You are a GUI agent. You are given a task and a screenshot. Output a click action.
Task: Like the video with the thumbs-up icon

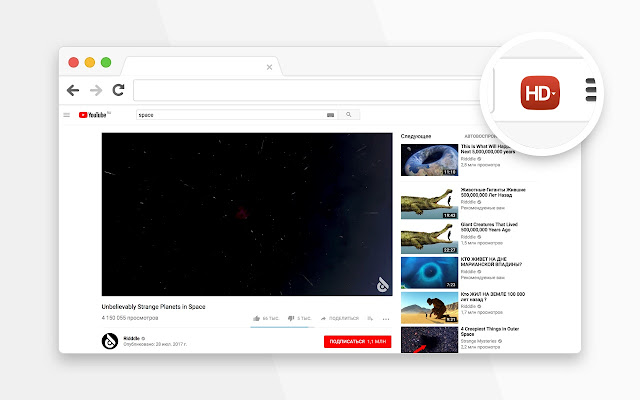coord(256,318)
